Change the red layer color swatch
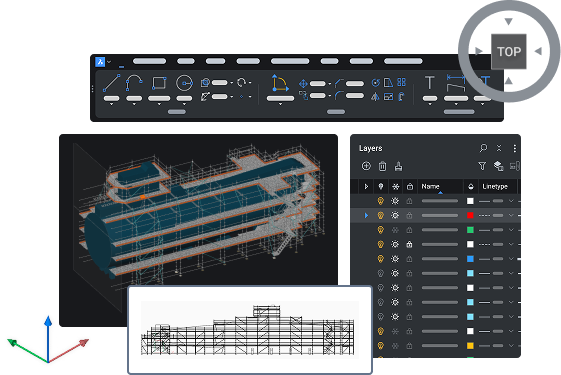 click(470, 215)
